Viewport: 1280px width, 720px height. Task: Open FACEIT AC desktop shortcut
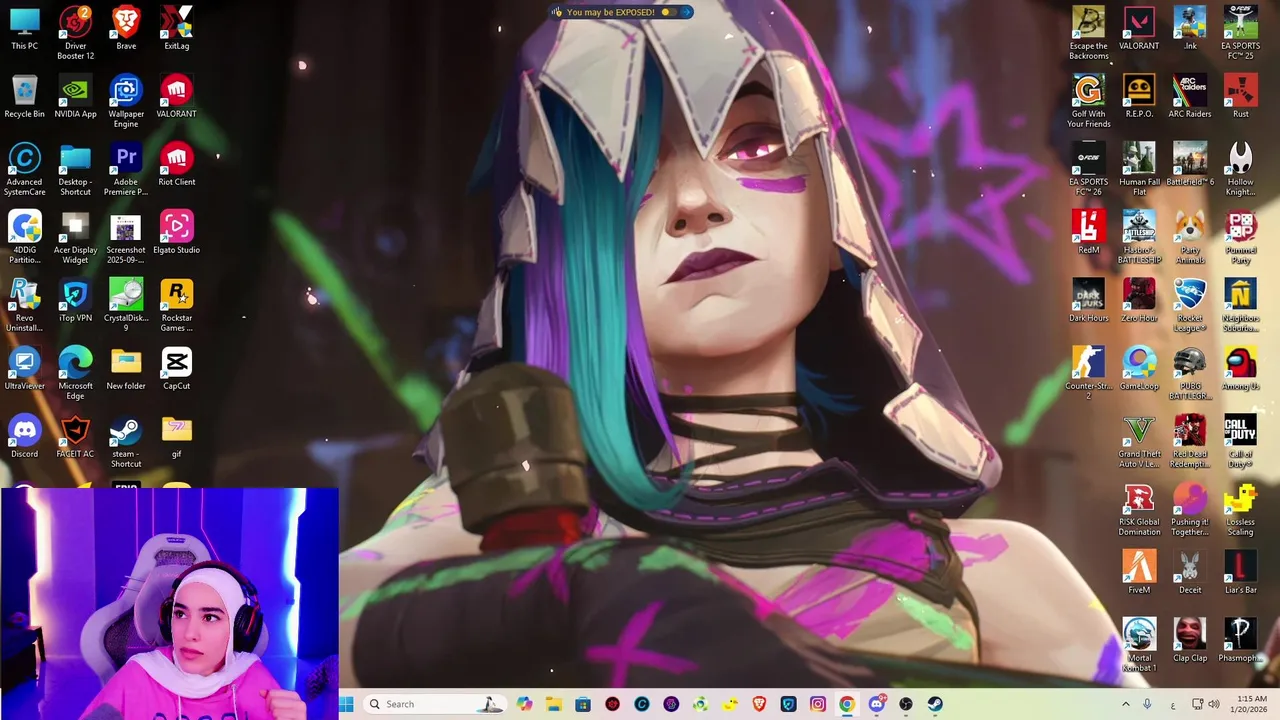point(75,437)
